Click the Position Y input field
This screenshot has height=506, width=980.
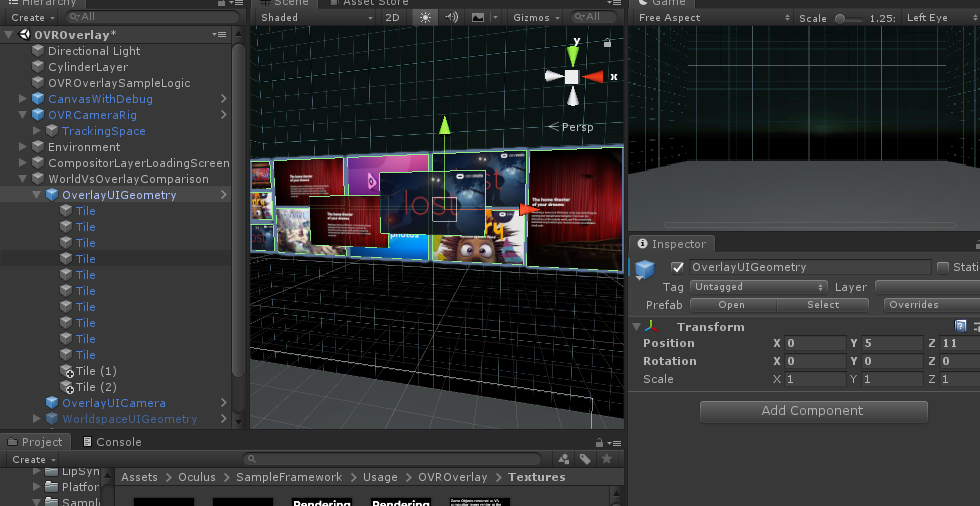pos(892,343)
